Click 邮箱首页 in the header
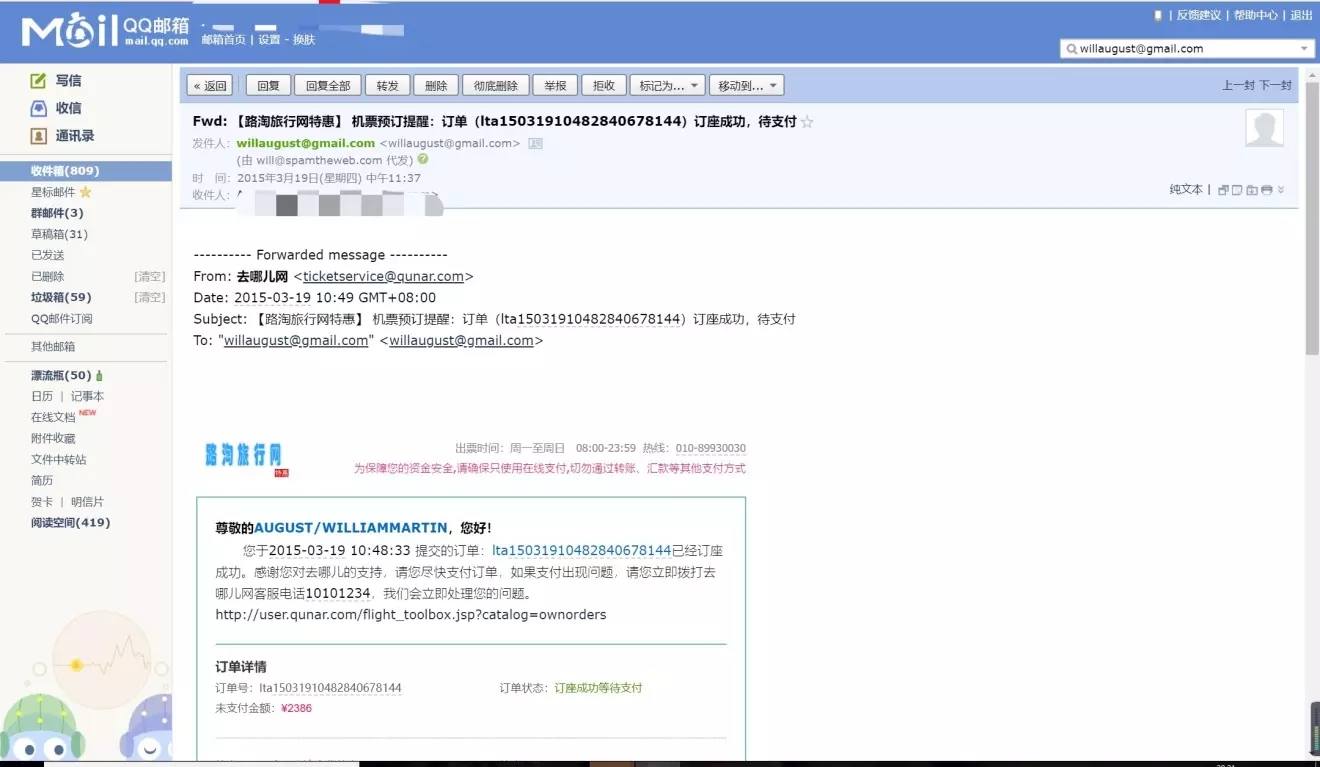 click(x=224, y=40)
